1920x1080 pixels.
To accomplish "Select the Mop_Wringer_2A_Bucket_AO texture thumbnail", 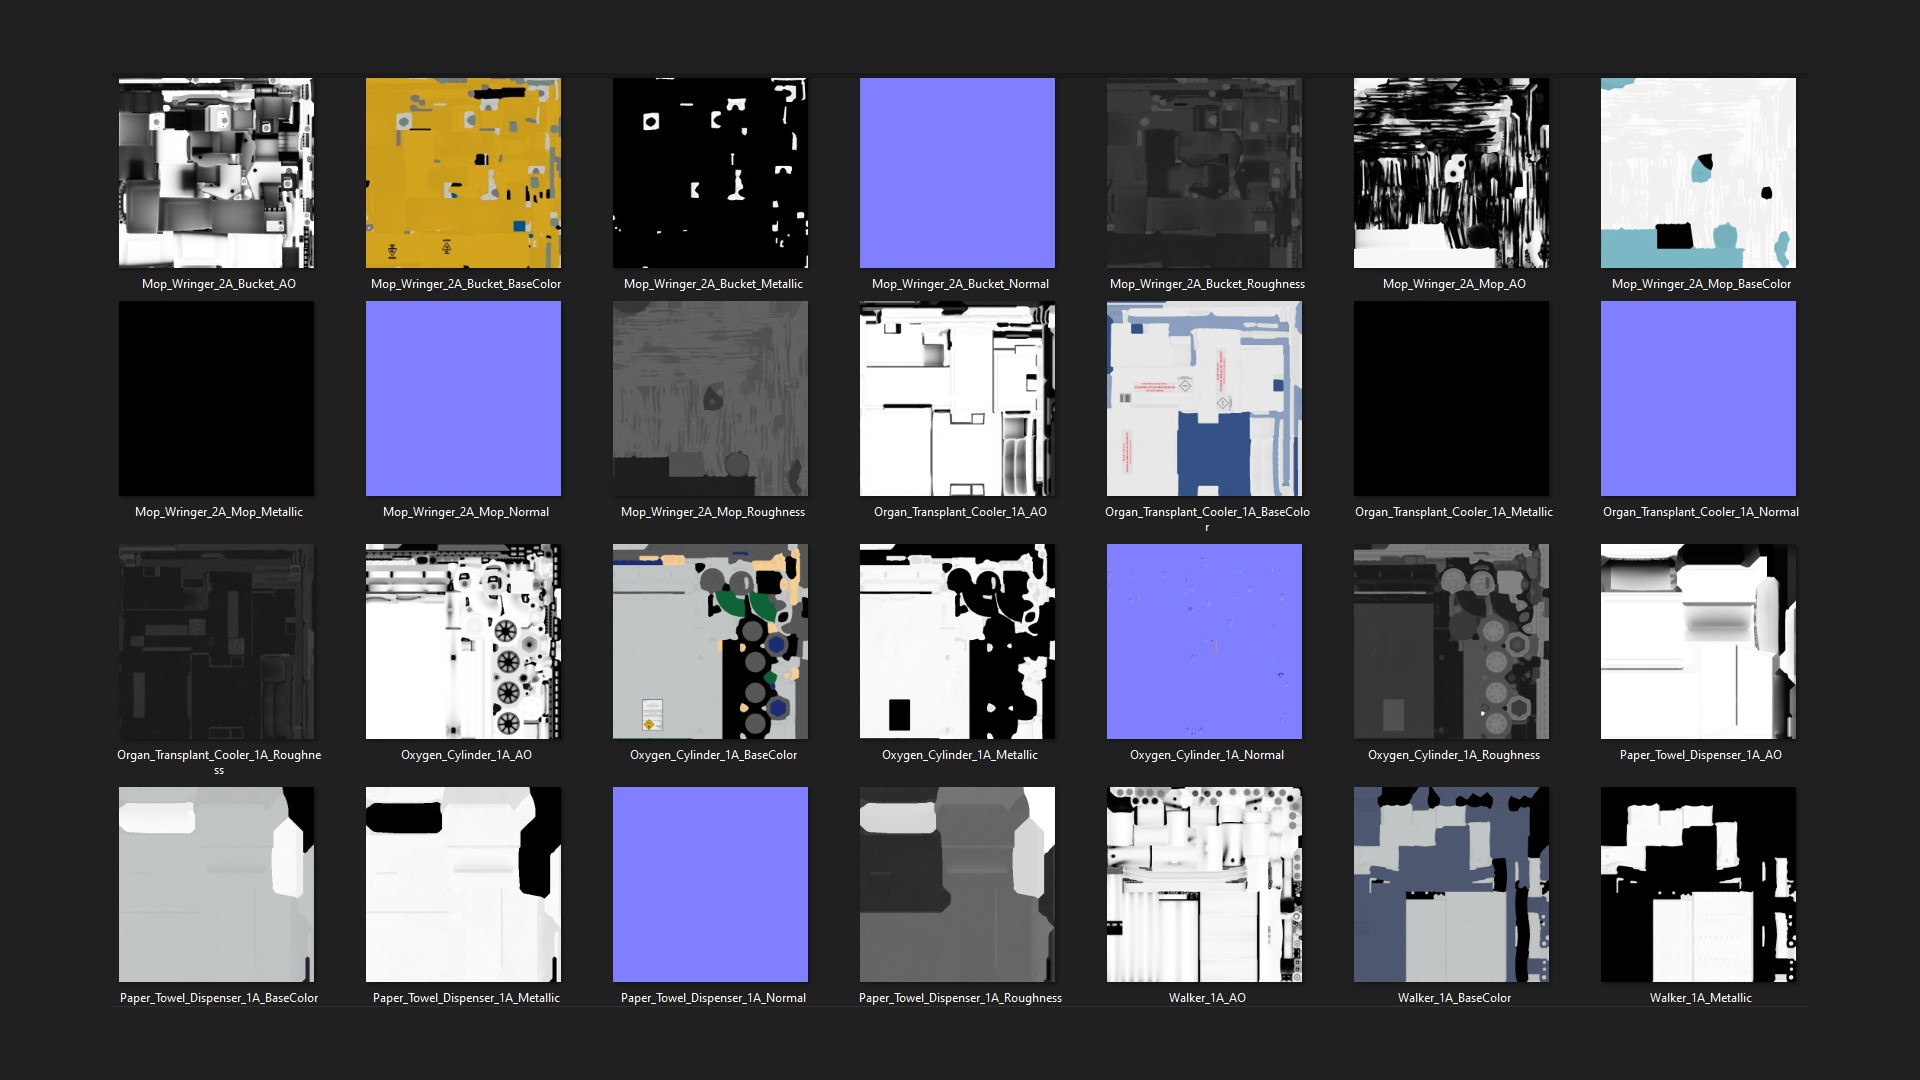I will pos(216,173).
